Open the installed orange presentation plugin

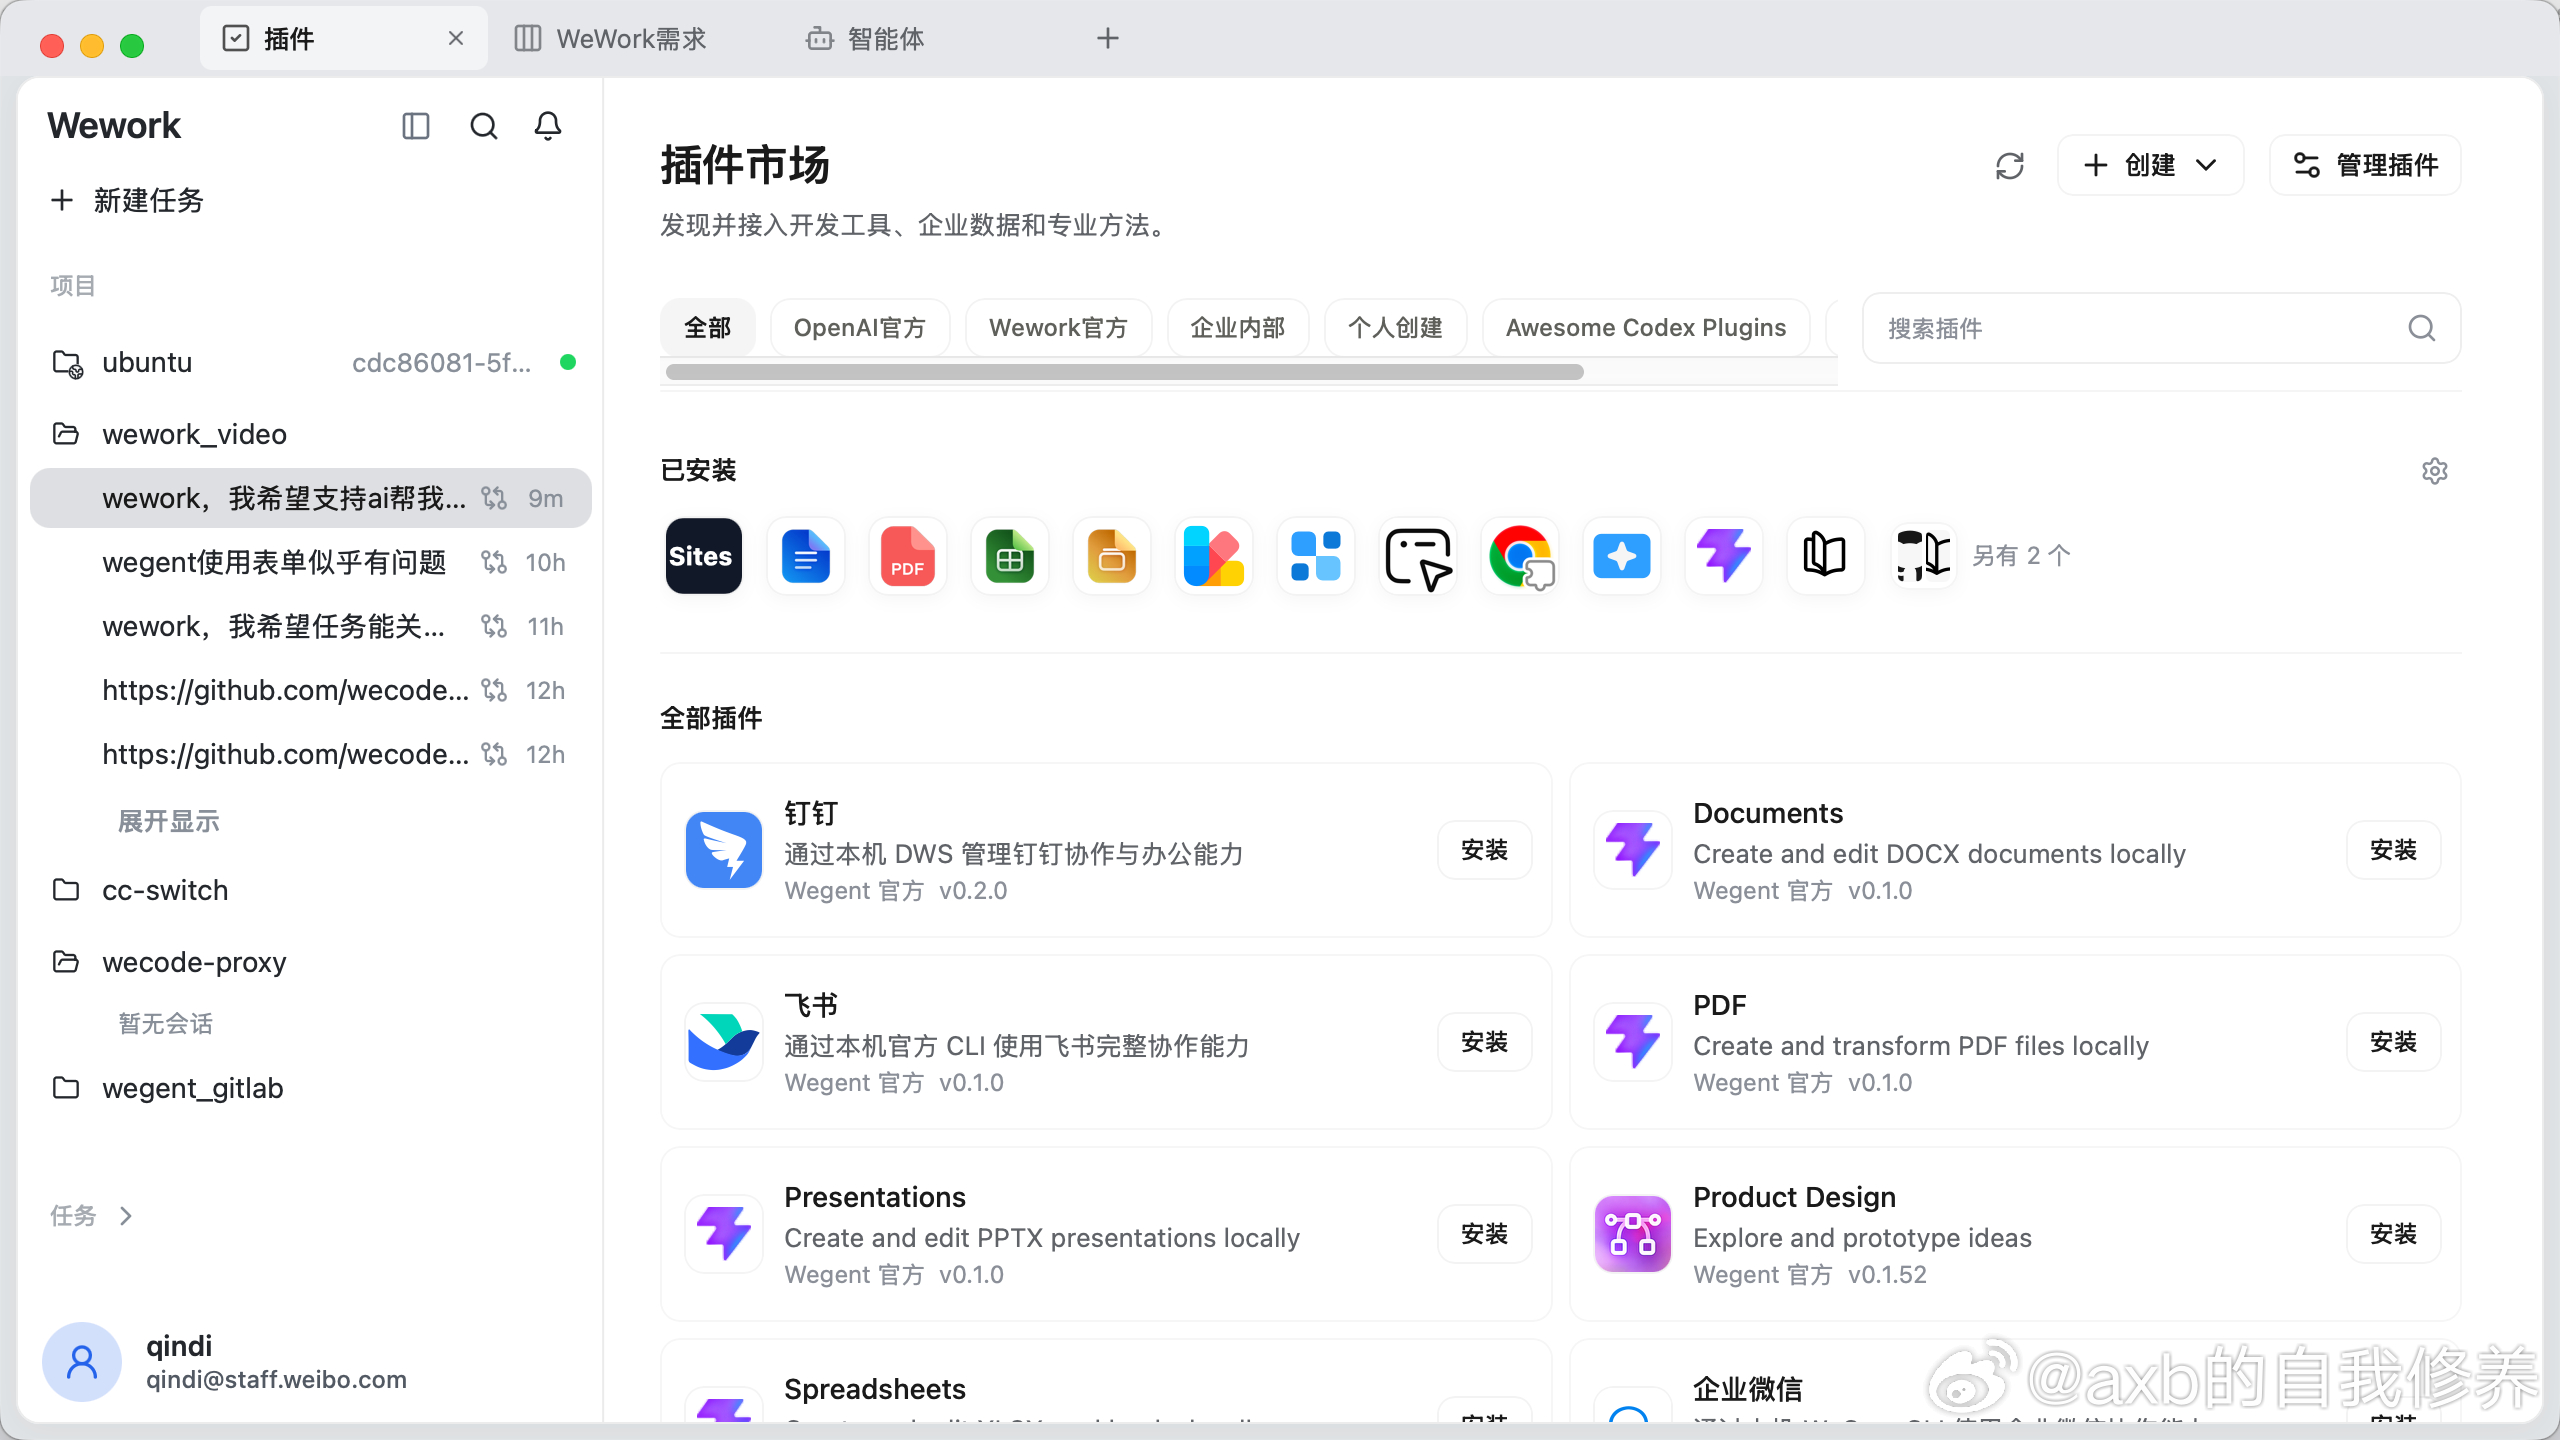tap(1112, 556)
